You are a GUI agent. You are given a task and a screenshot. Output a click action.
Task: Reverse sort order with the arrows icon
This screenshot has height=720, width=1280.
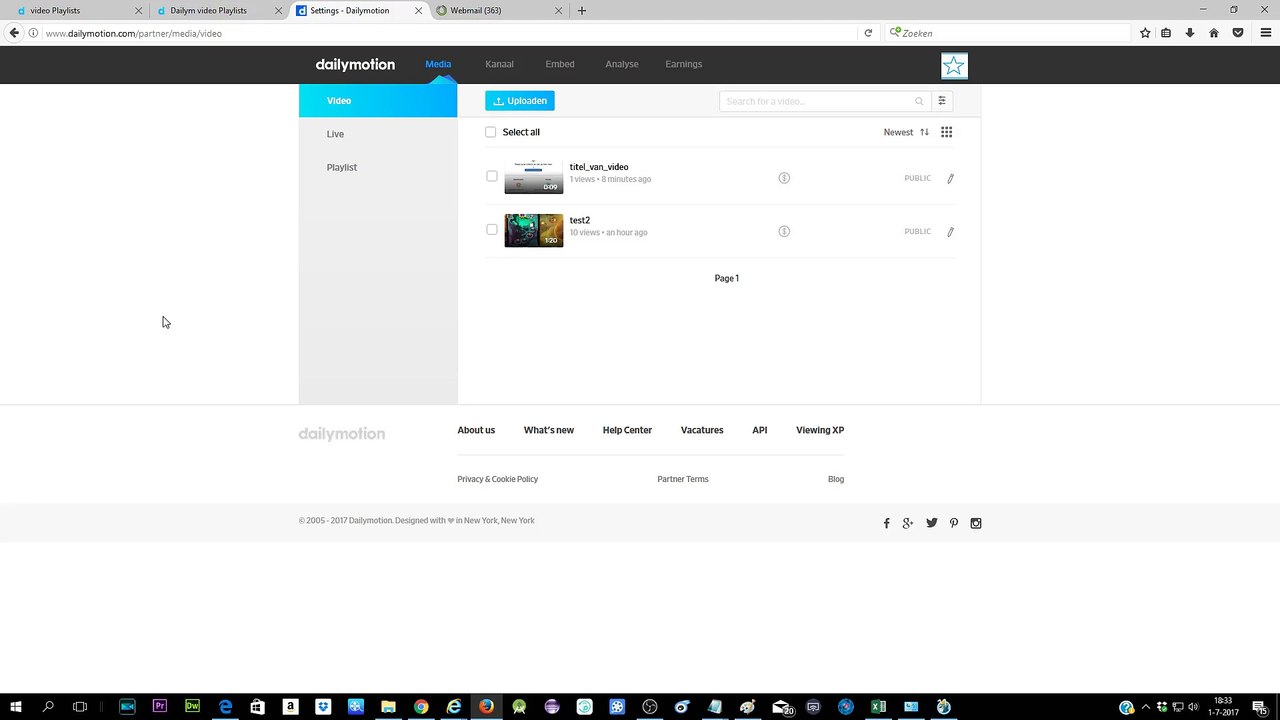924,132
